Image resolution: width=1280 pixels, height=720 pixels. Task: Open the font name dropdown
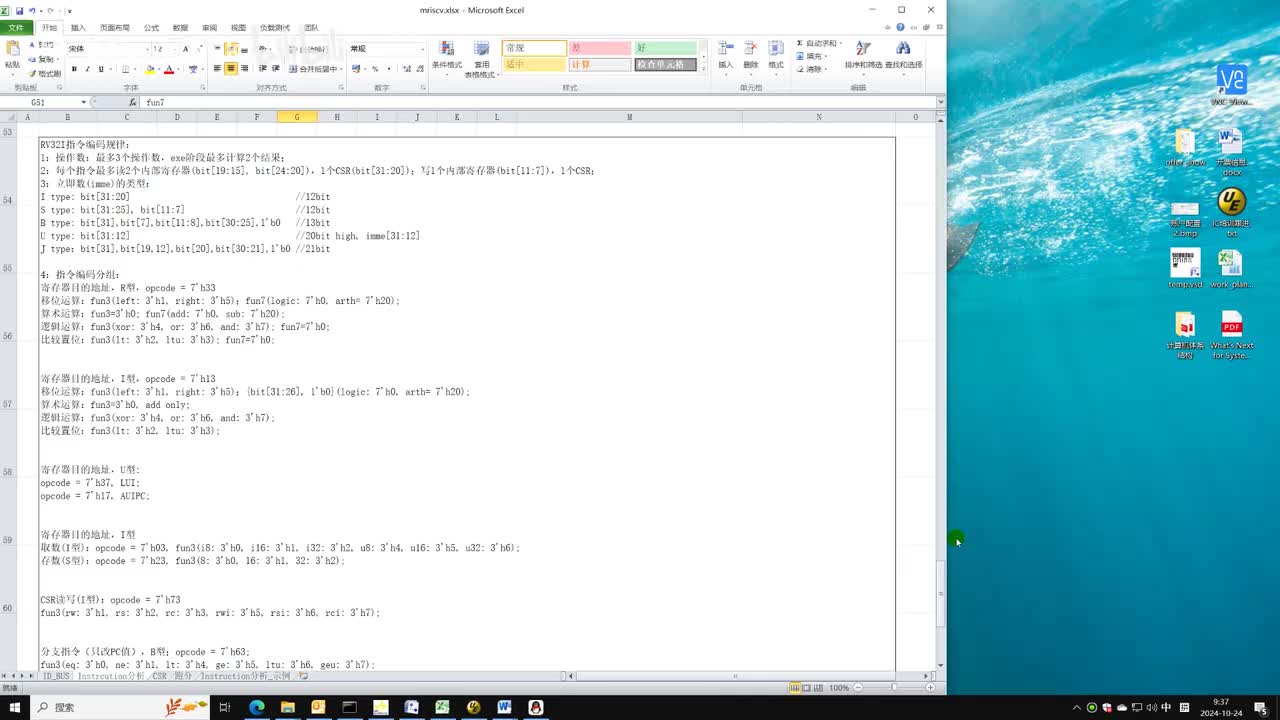(146, 48)
